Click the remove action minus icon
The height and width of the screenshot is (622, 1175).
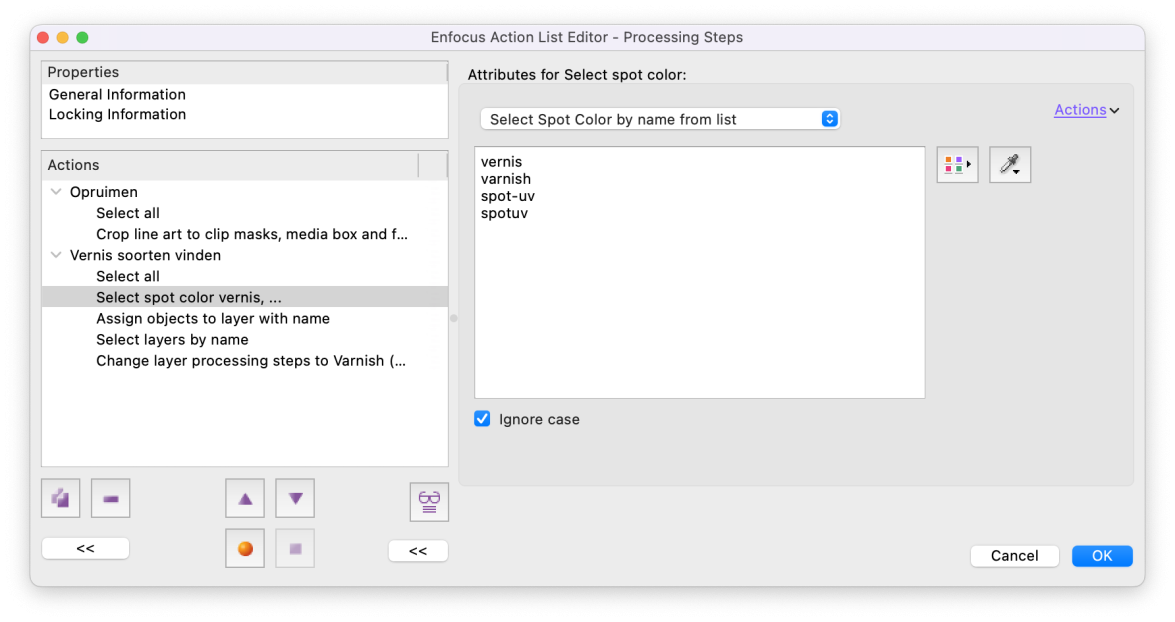(110, 498)
